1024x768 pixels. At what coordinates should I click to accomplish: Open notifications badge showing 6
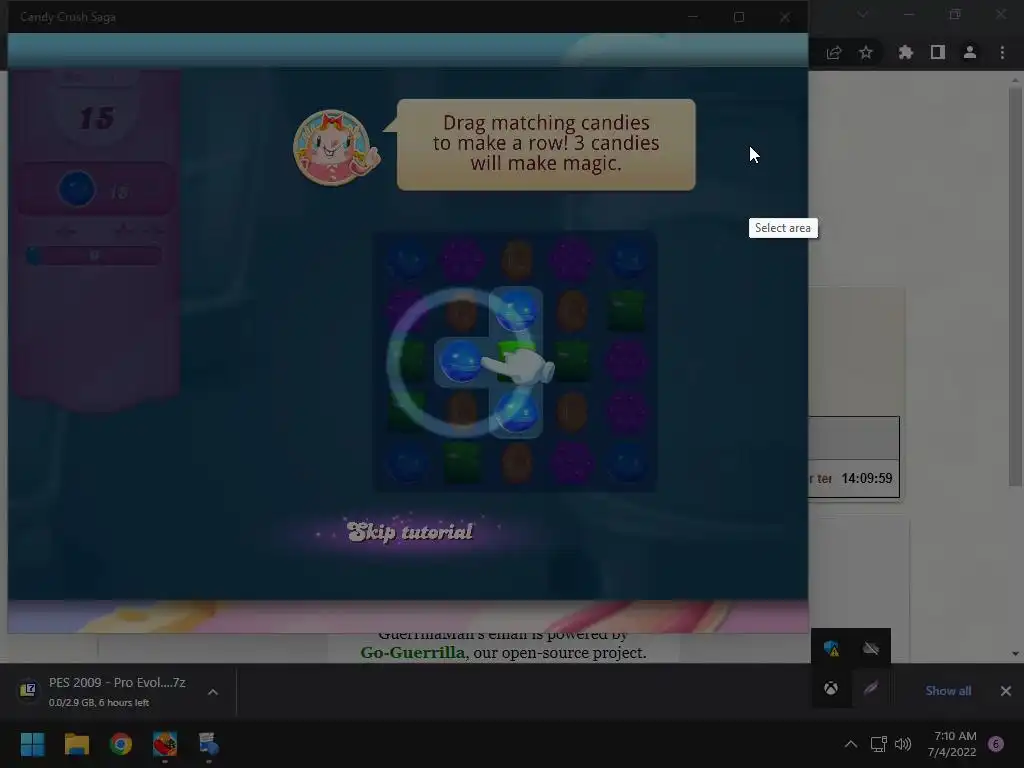pyautogui.click(x=996, y=744)
